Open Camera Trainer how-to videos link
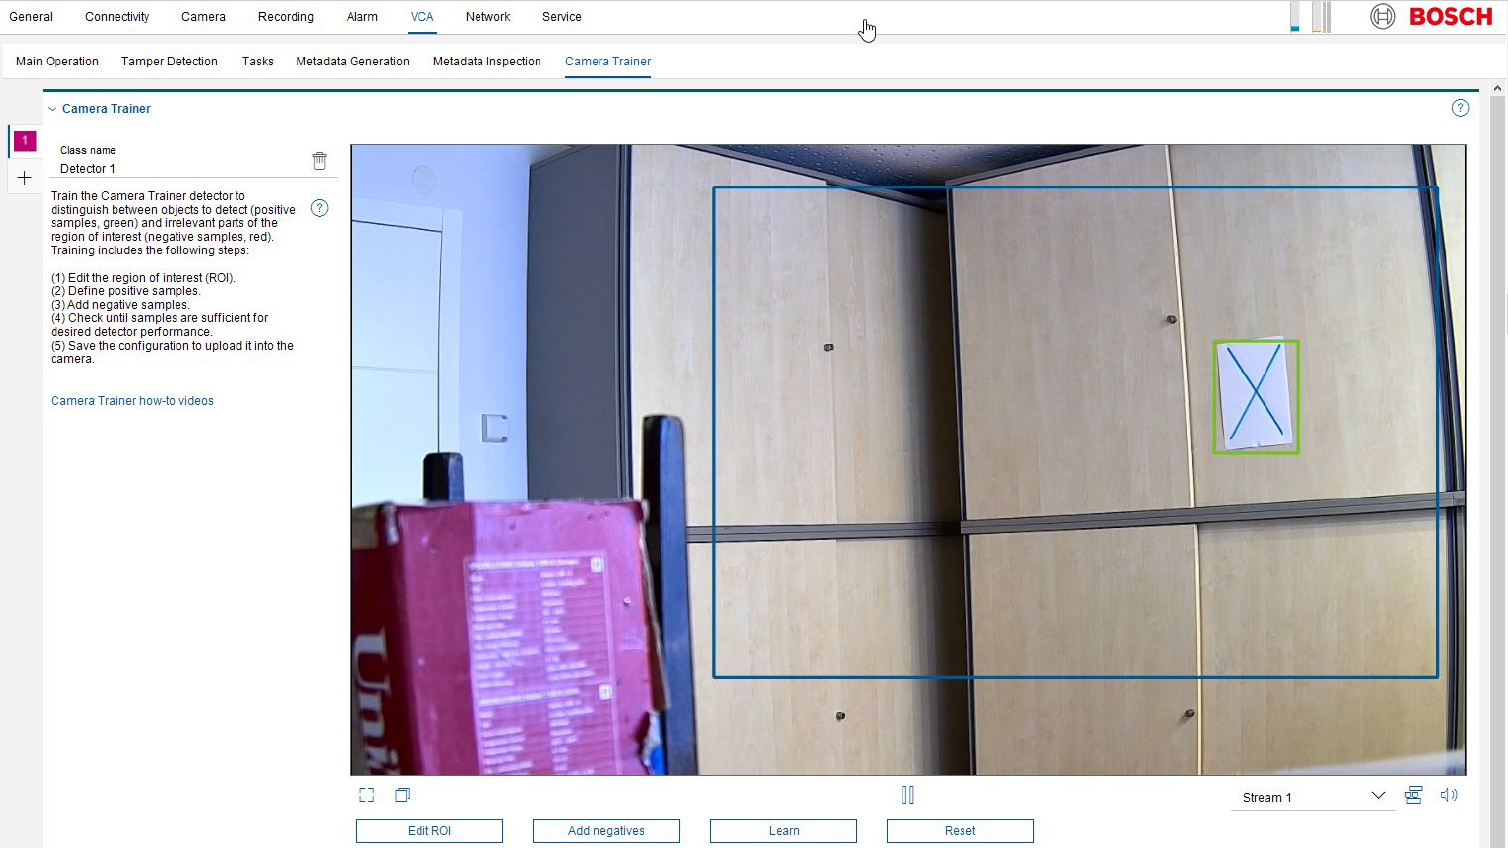Screen dimensions: 1508x848 click(132, 401)
